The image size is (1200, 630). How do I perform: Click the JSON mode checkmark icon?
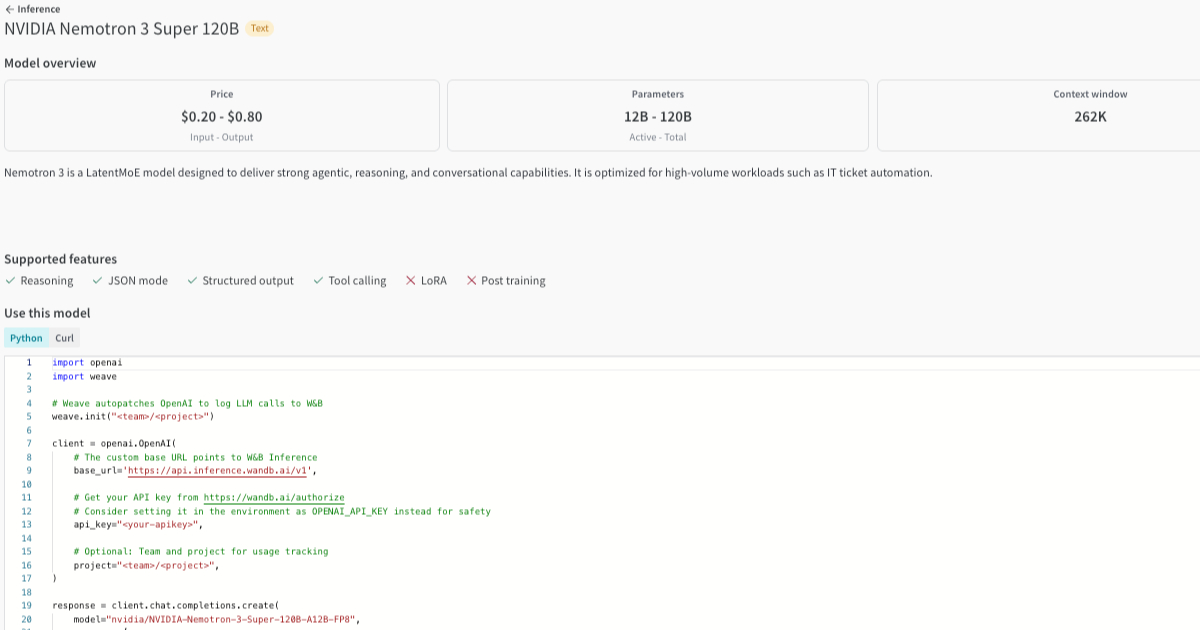click(x=98, y=281)
